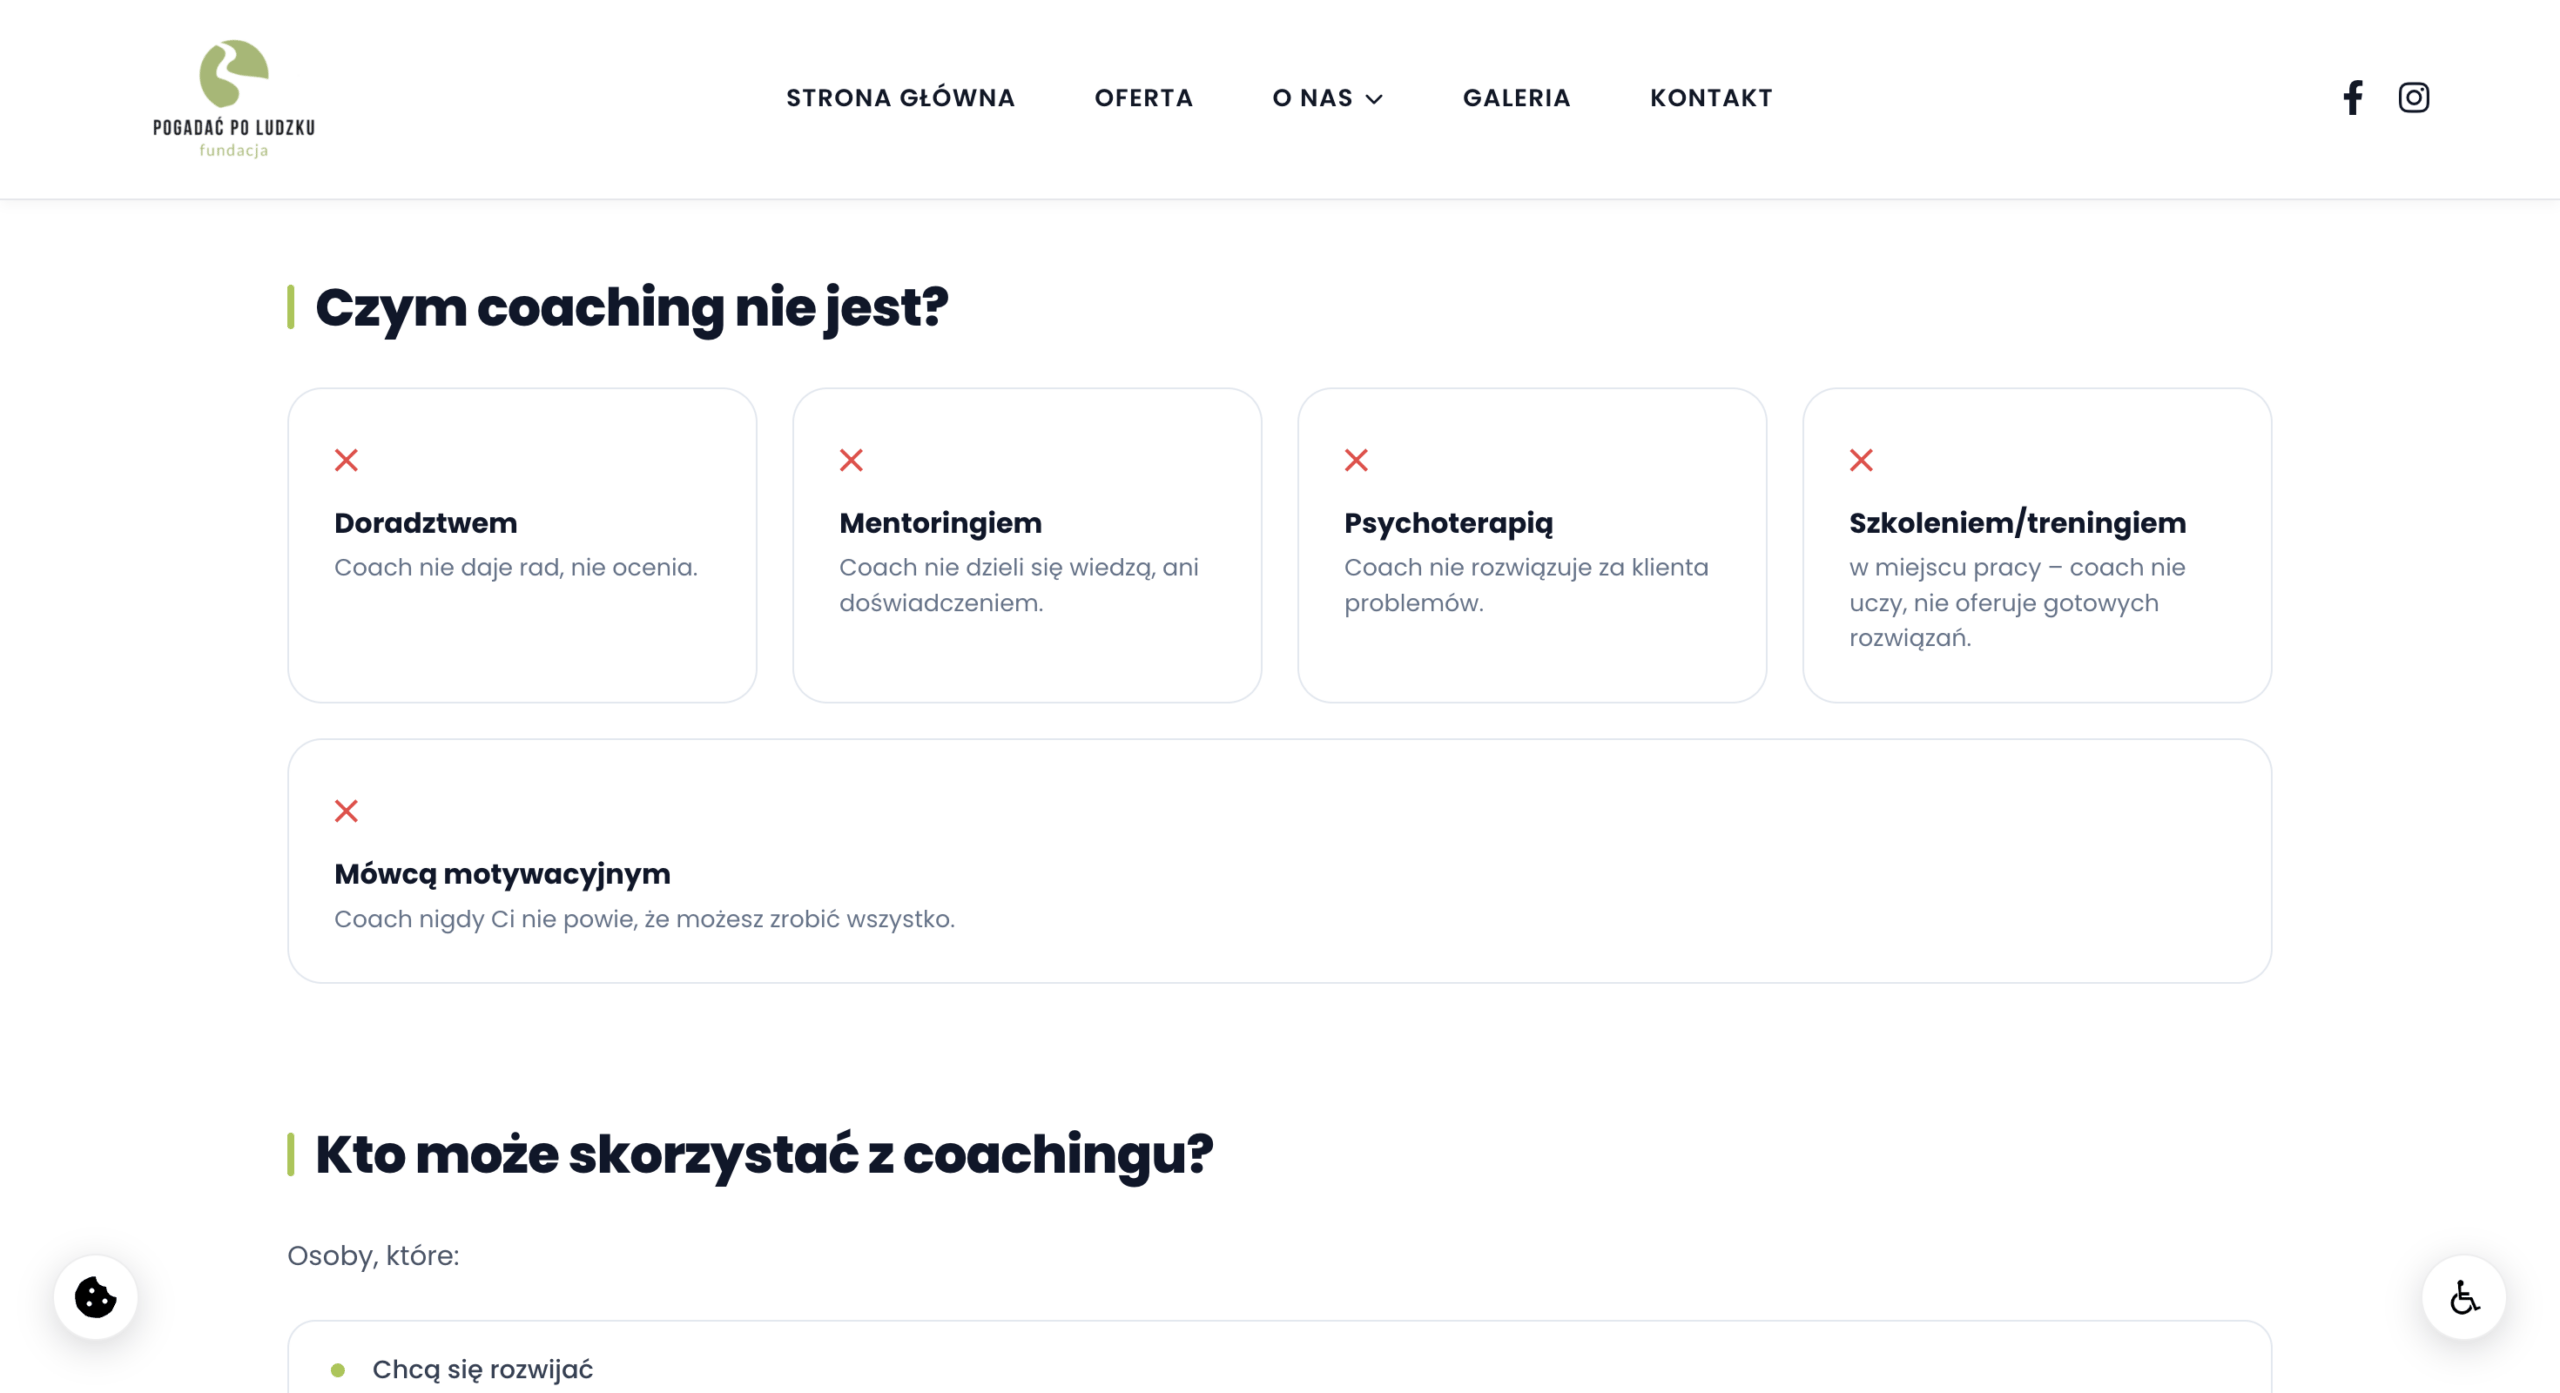This screenshot has height=1393, width=2560.
Task: Expand the O NAS dropdown chevron
Action: pyautogui.click(x=1375, y=99)
